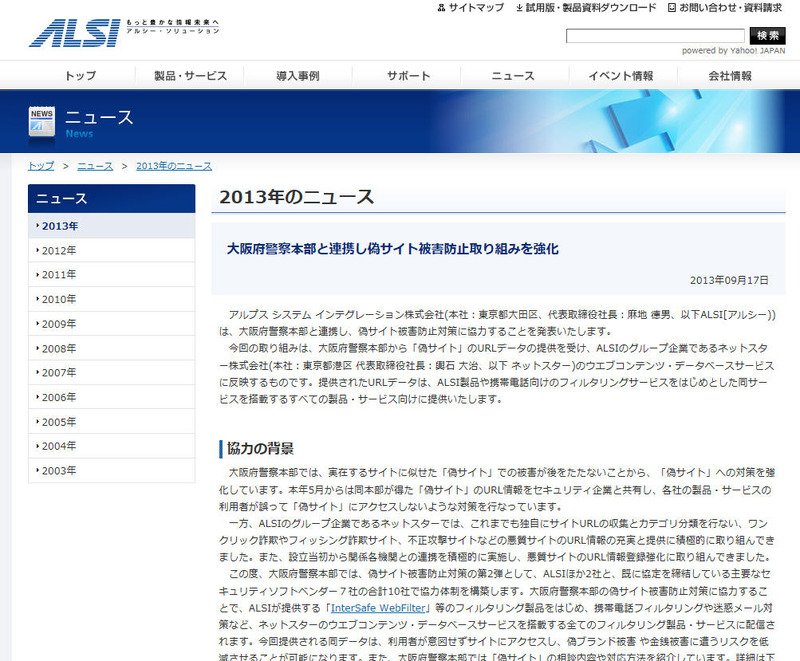Choose 2003年 in sidebar list
This screenshot has height=661, width=800.
(x=59, y=470)
